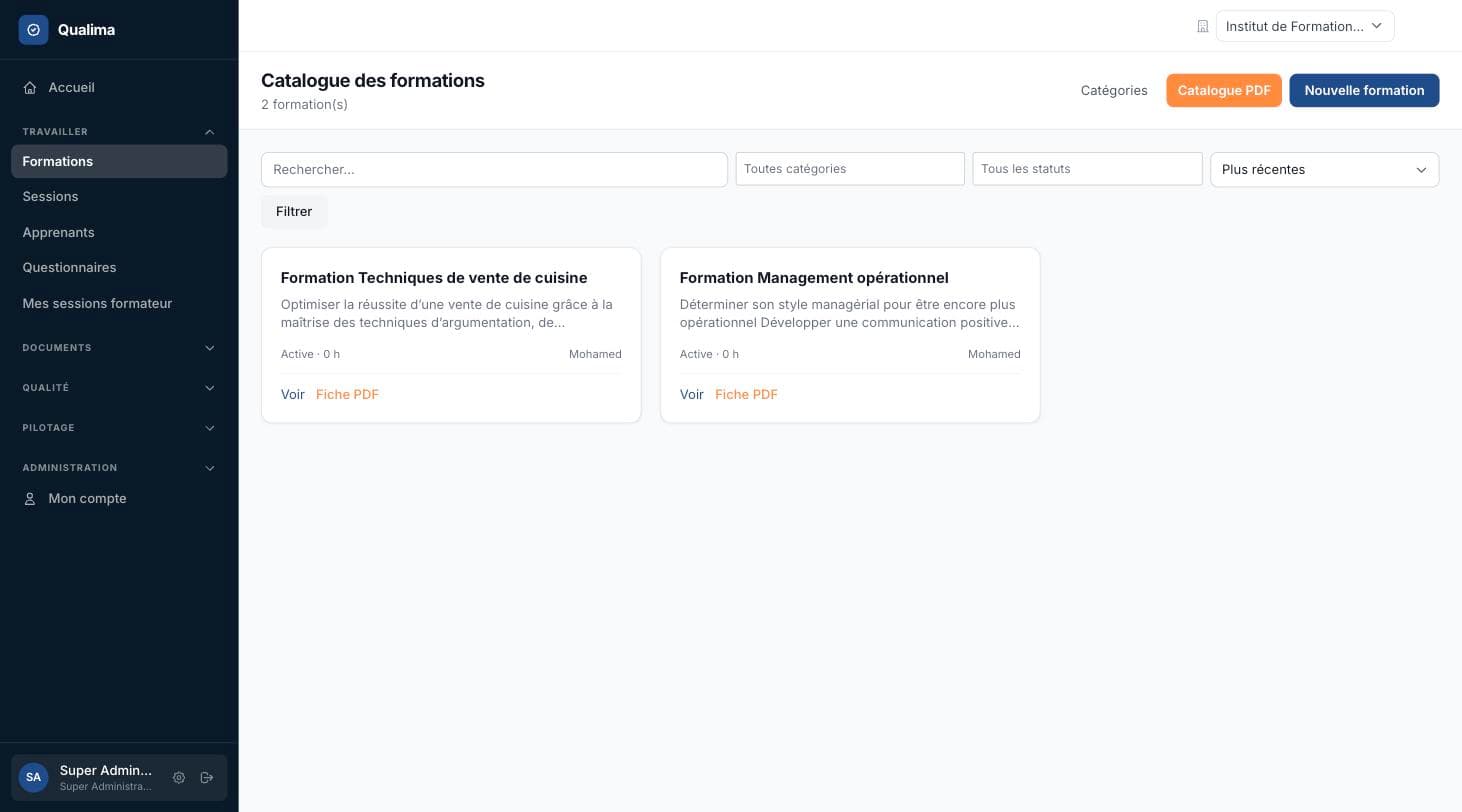Viewport: 1462px width, 812px height.
Task: Open the Toutes catégories filter
Action: pyautogui.click(x=850, y=169)
